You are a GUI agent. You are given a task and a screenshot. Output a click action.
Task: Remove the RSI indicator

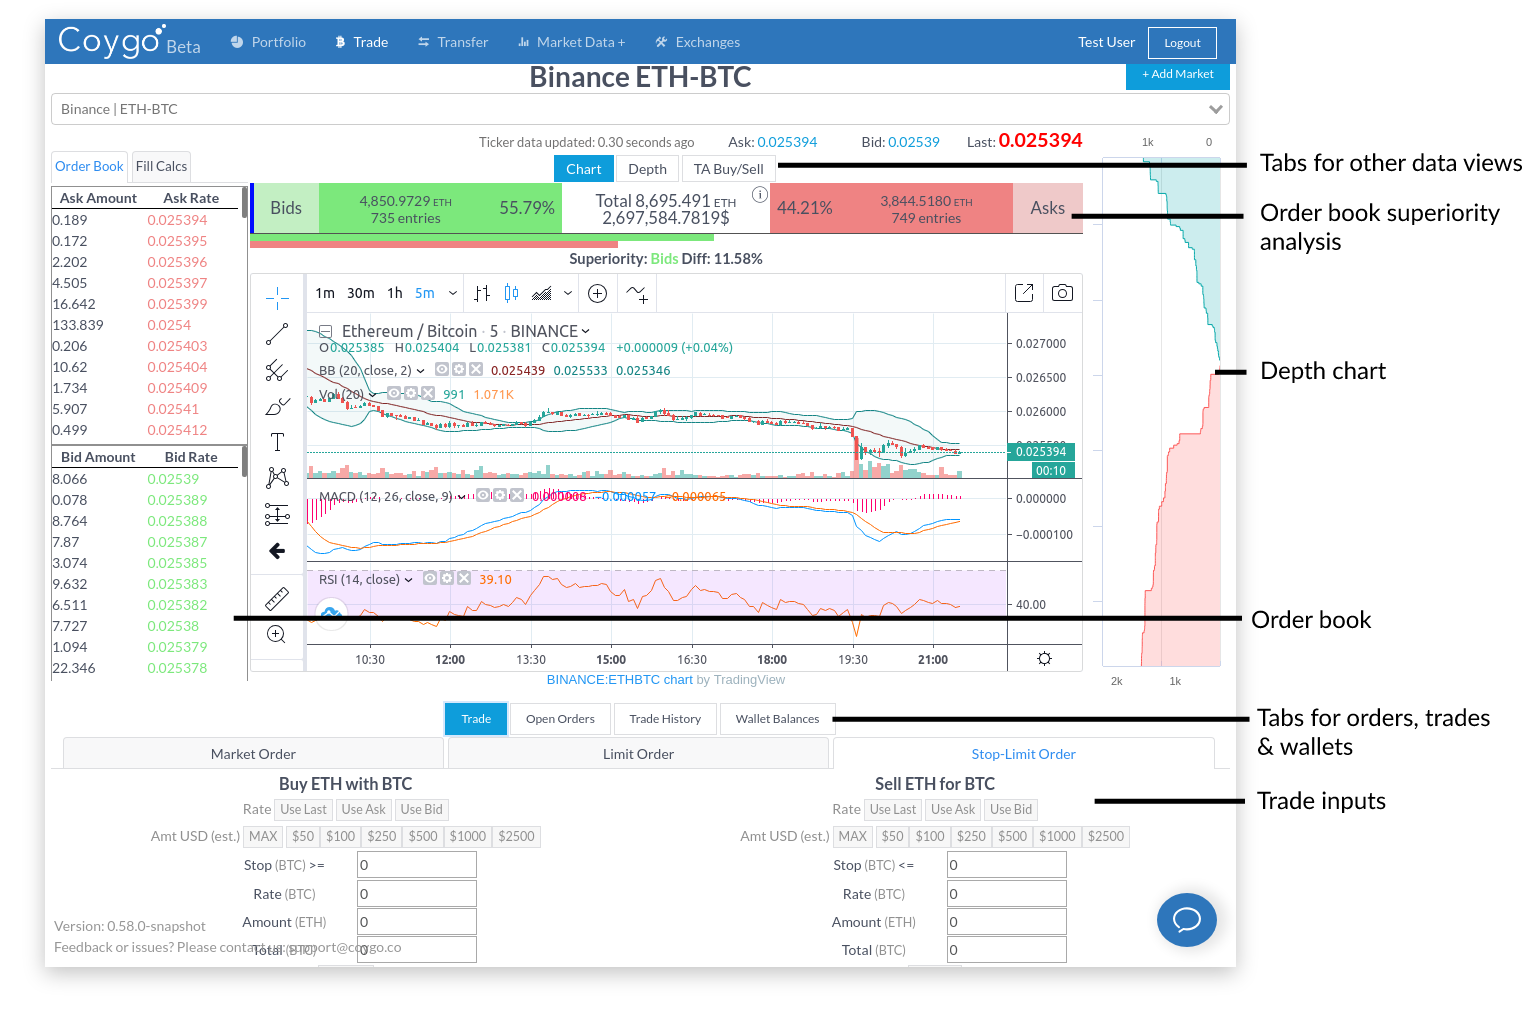coord(464,578)
